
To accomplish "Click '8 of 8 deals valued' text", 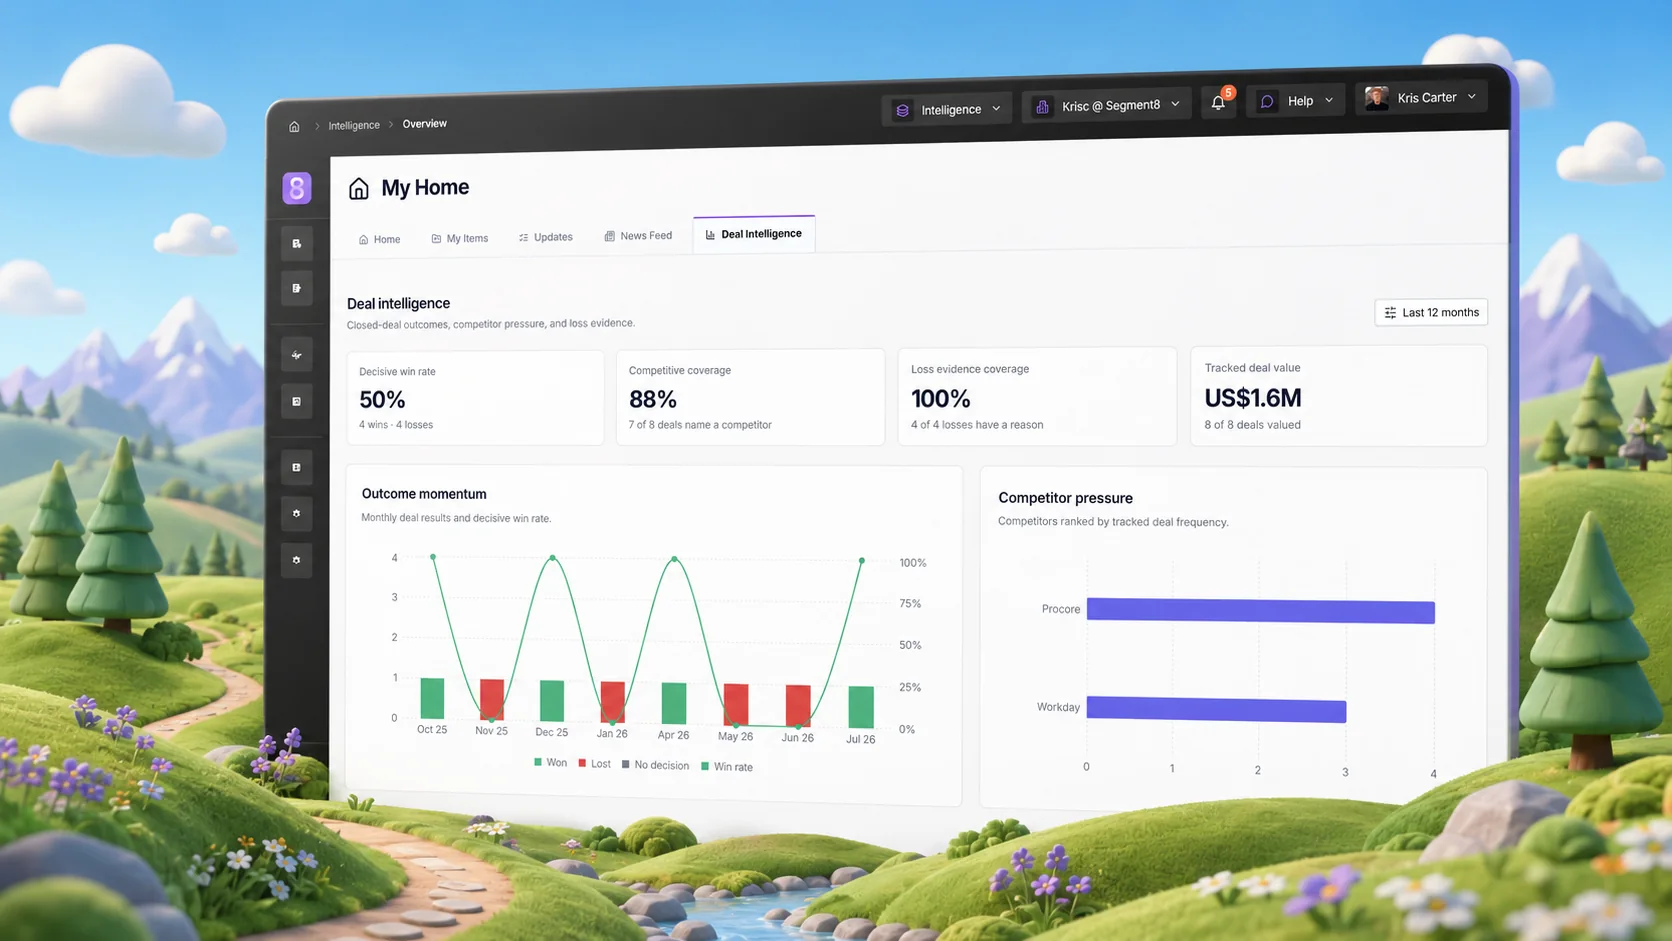I will (1252, 425).
